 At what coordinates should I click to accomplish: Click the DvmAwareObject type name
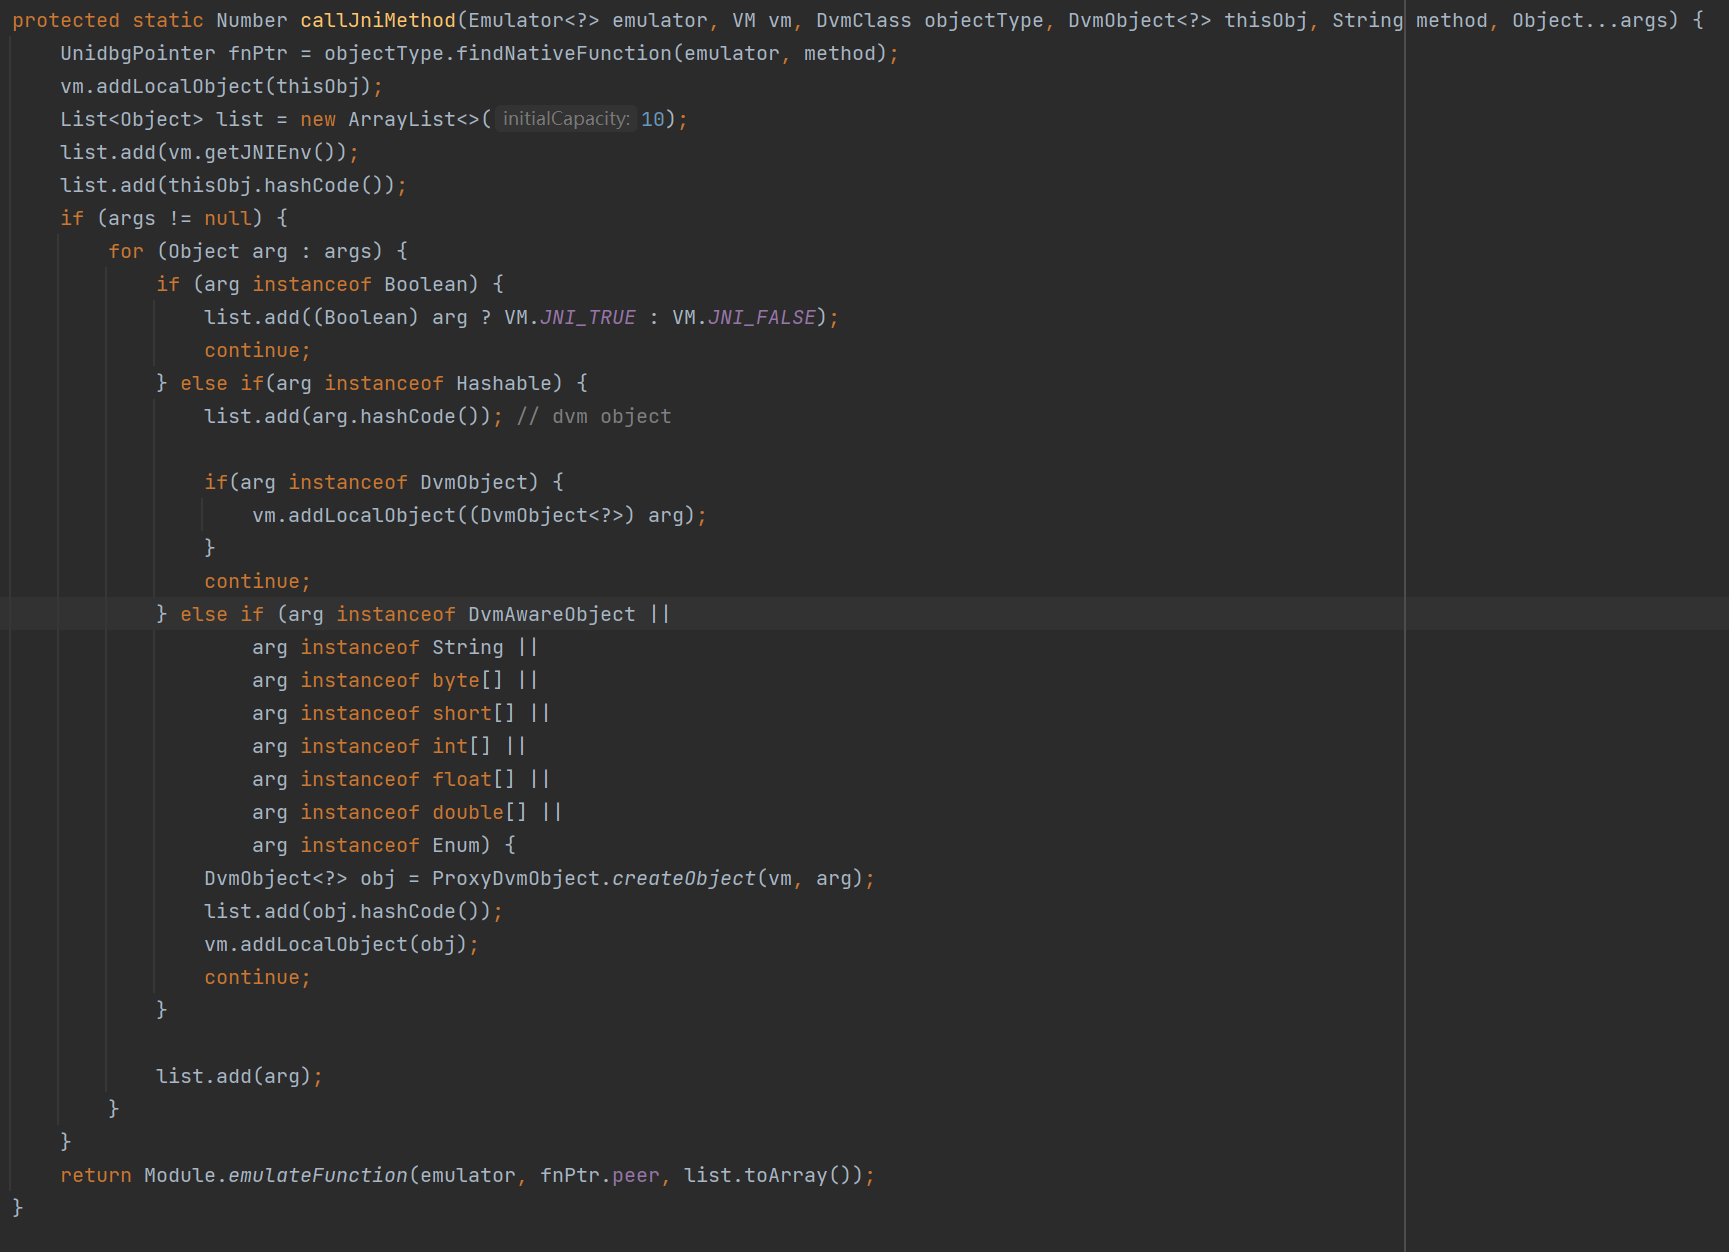coord(551,614)
